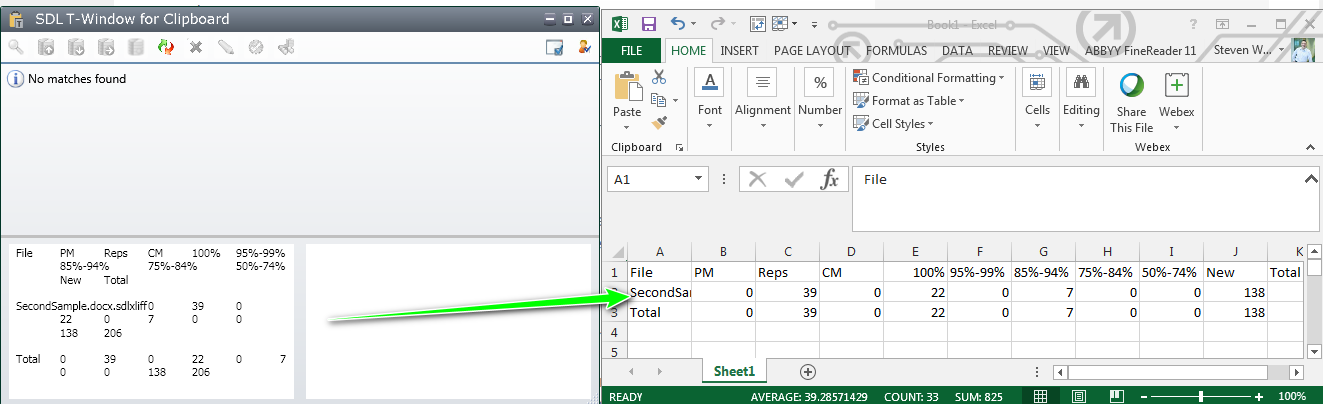Click the search magnifier icon in T-Window toolbar
Screen dimensions: 1323x404
click(16, 47)
